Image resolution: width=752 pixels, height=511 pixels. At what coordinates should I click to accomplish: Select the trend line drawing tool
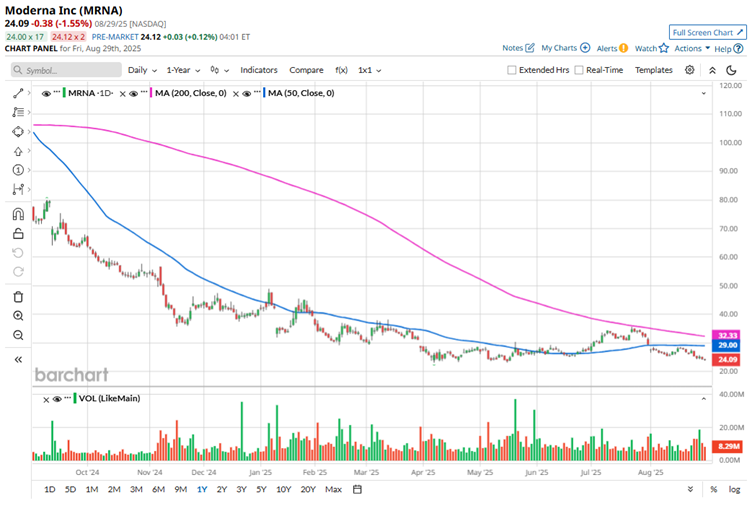pyautogui.click(x=18, y=93)
